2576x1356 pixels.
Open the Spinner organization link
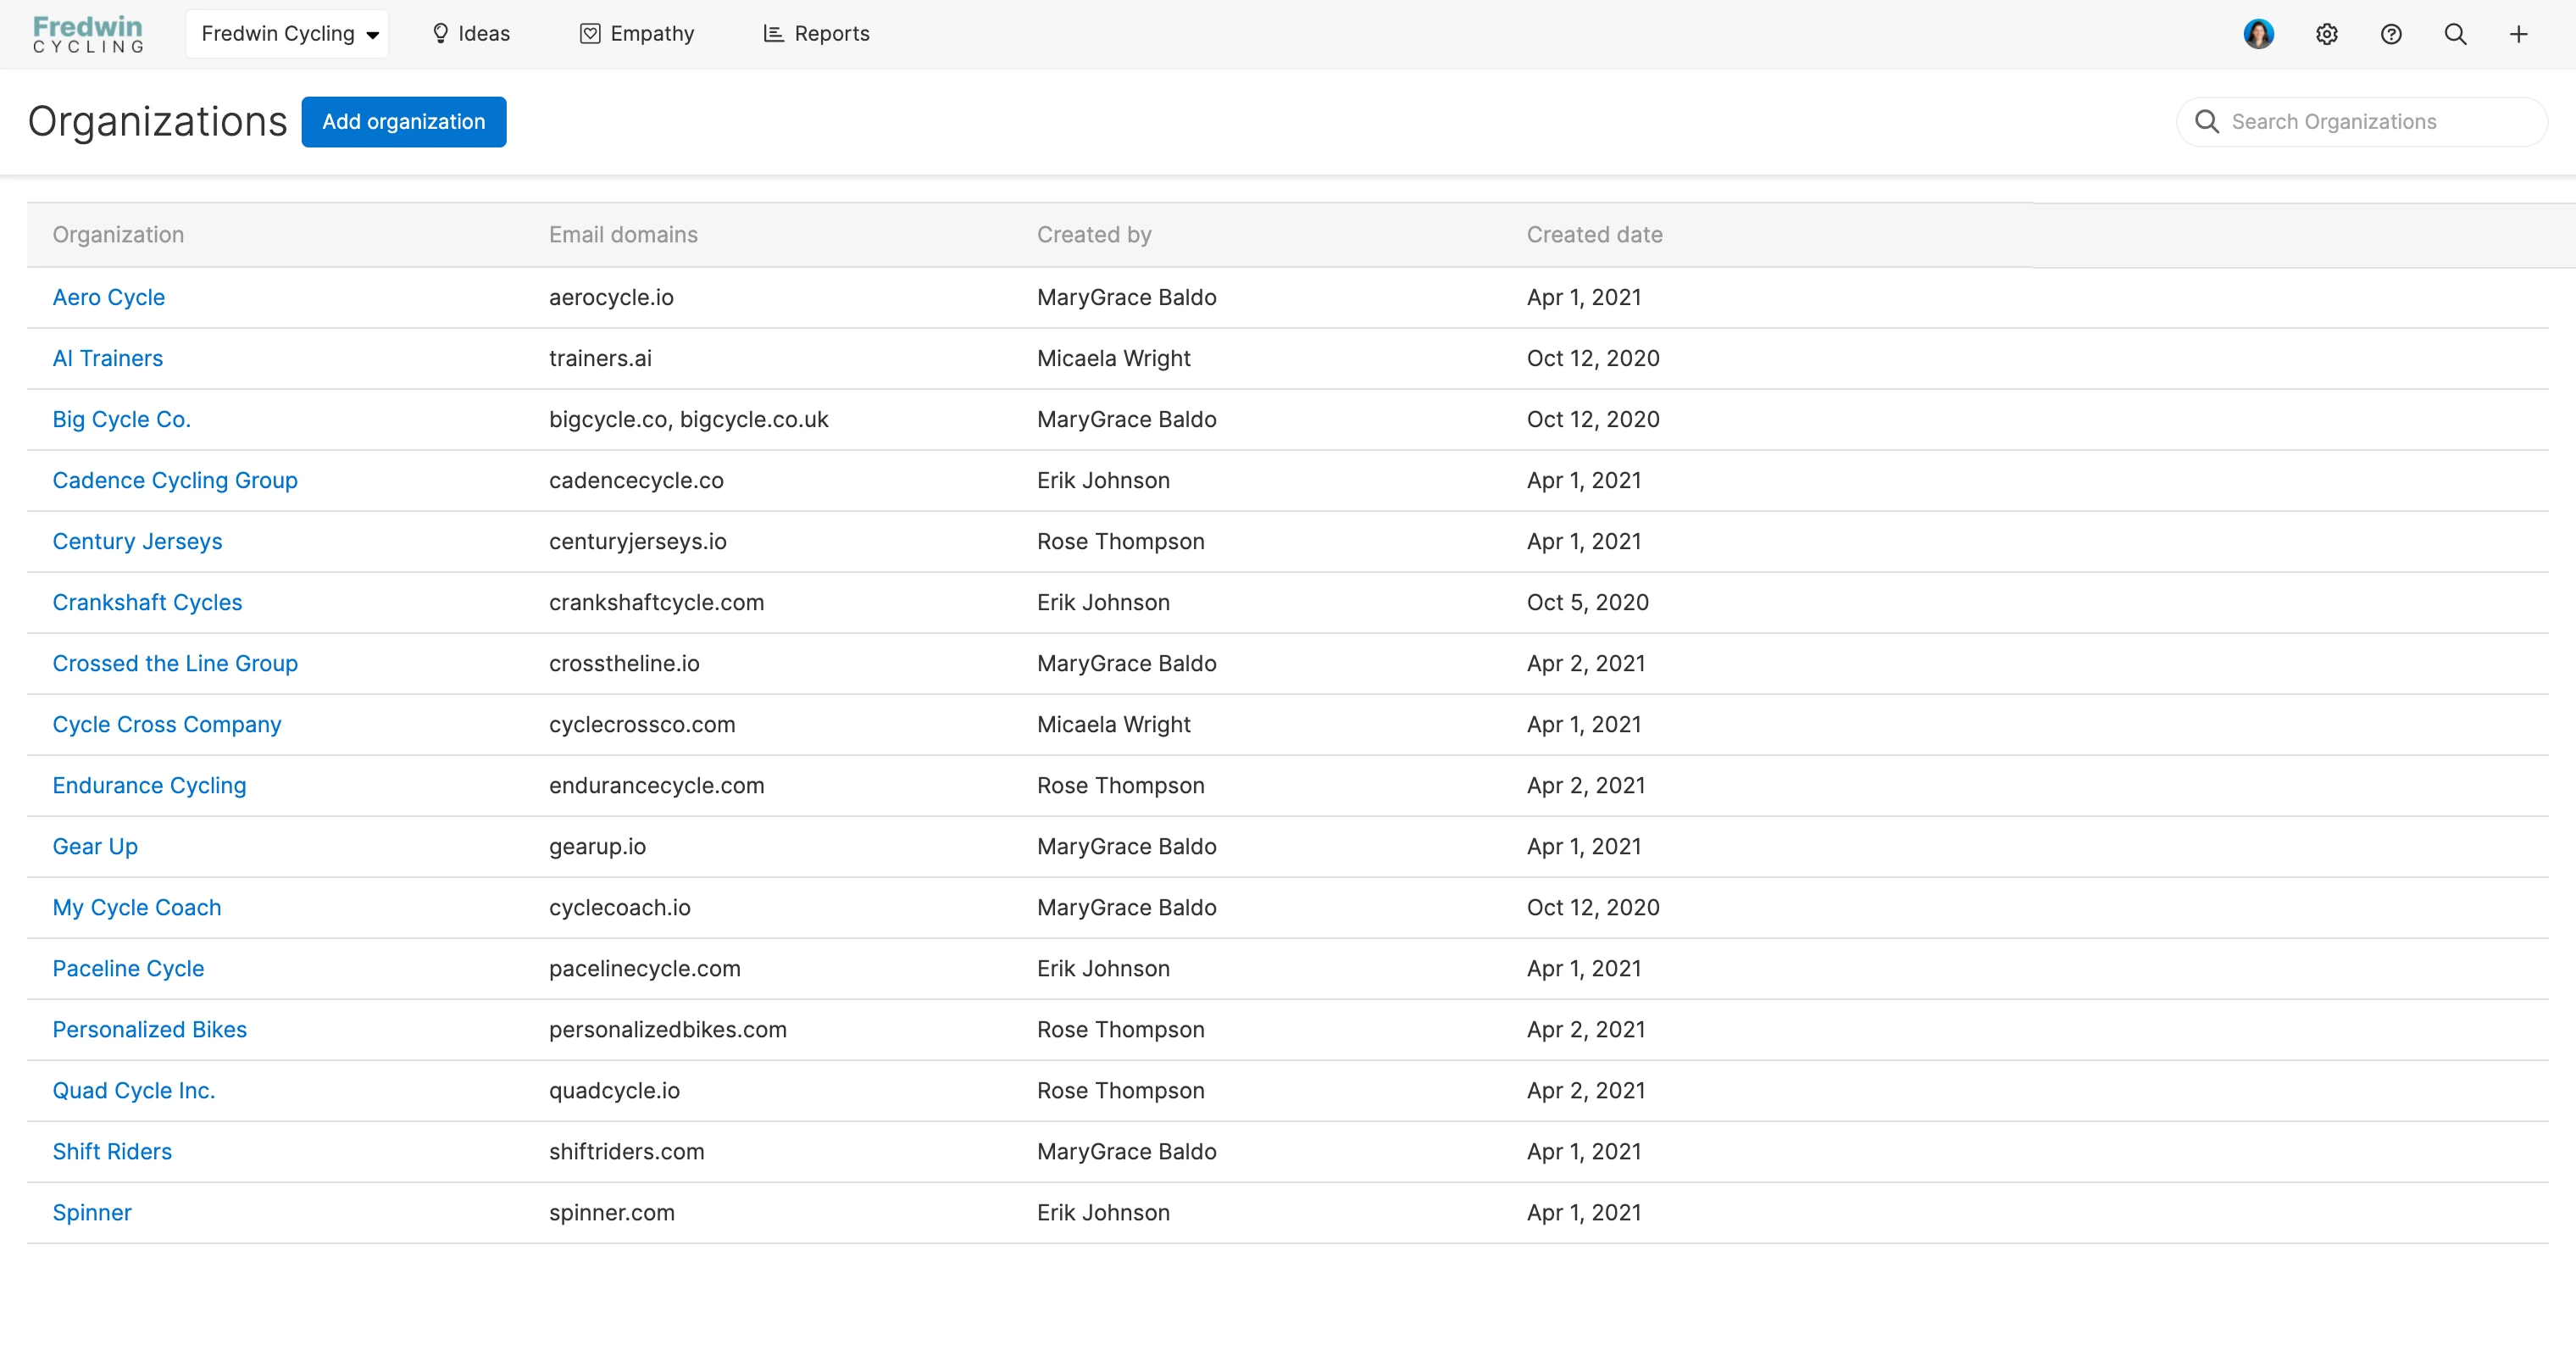tap(91, 1212)
